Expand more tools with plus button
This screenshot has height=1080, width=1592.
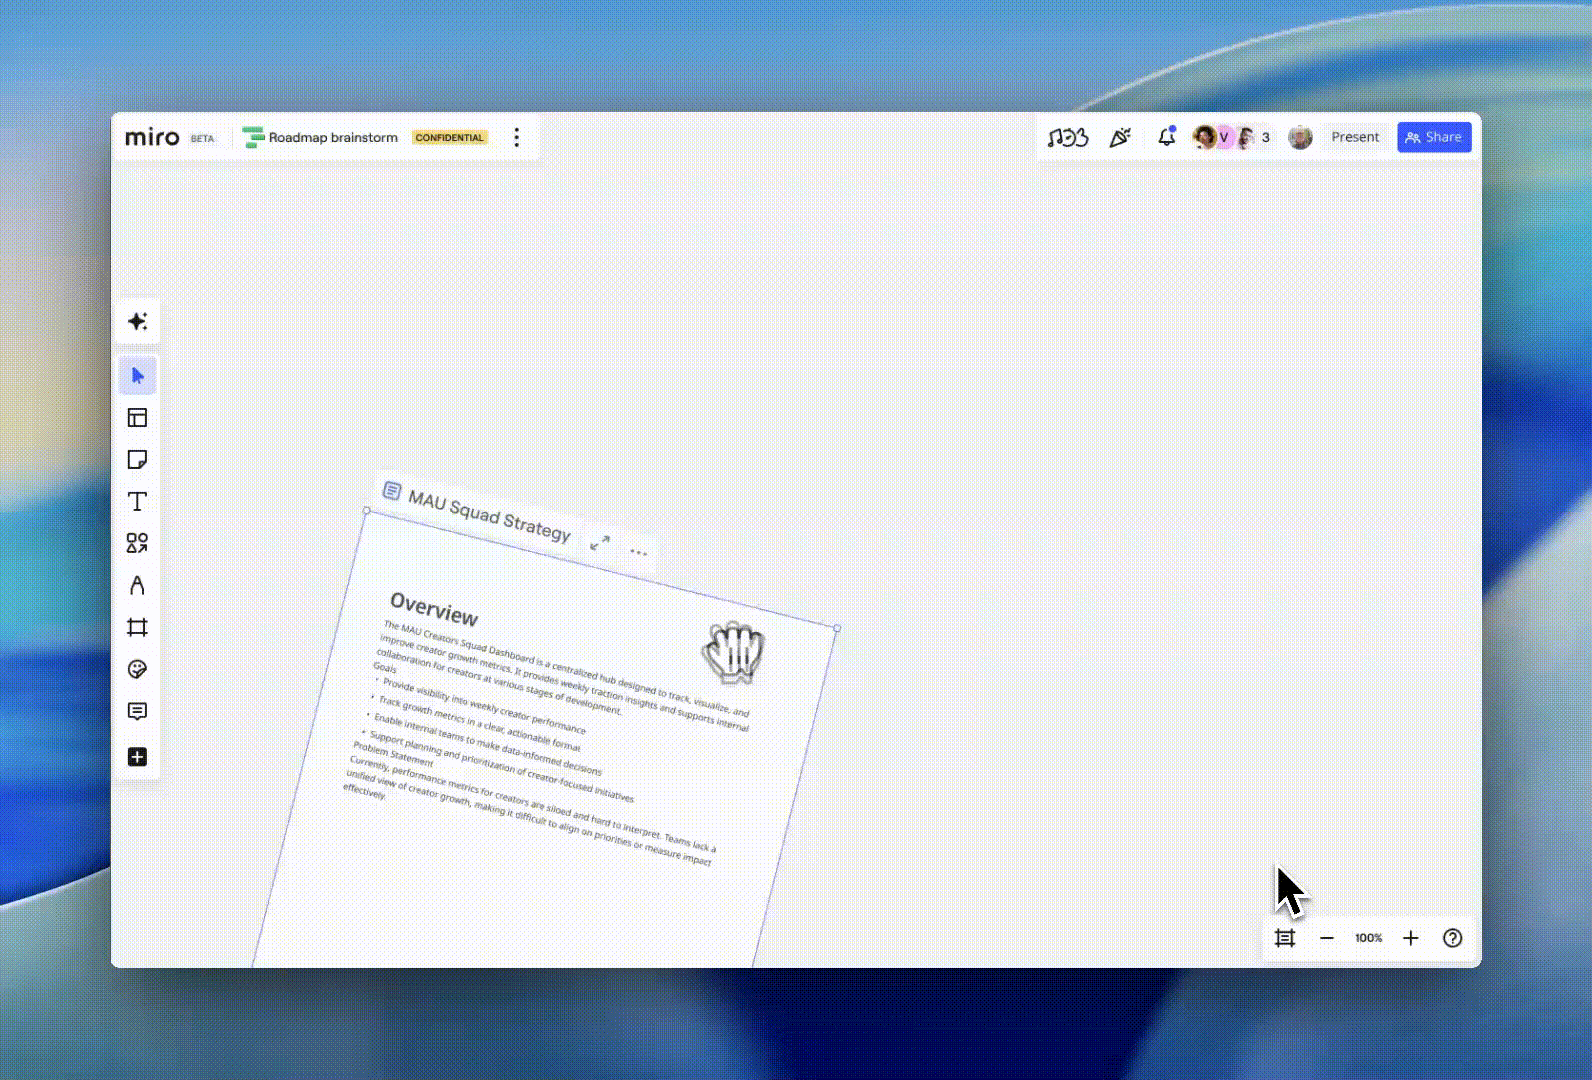click(x=137, y=757)
